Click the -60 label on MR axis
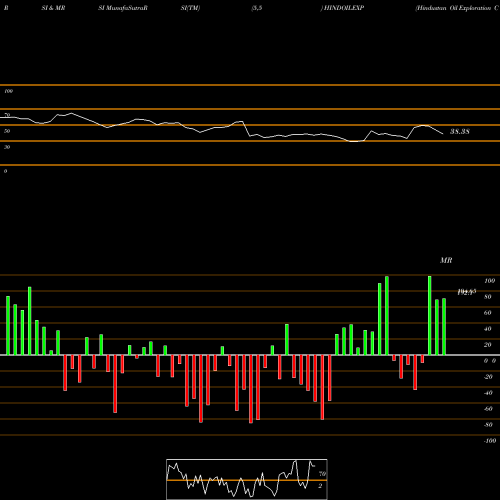Viewport: 500px width, 500px height. click(x=488, y=409)
